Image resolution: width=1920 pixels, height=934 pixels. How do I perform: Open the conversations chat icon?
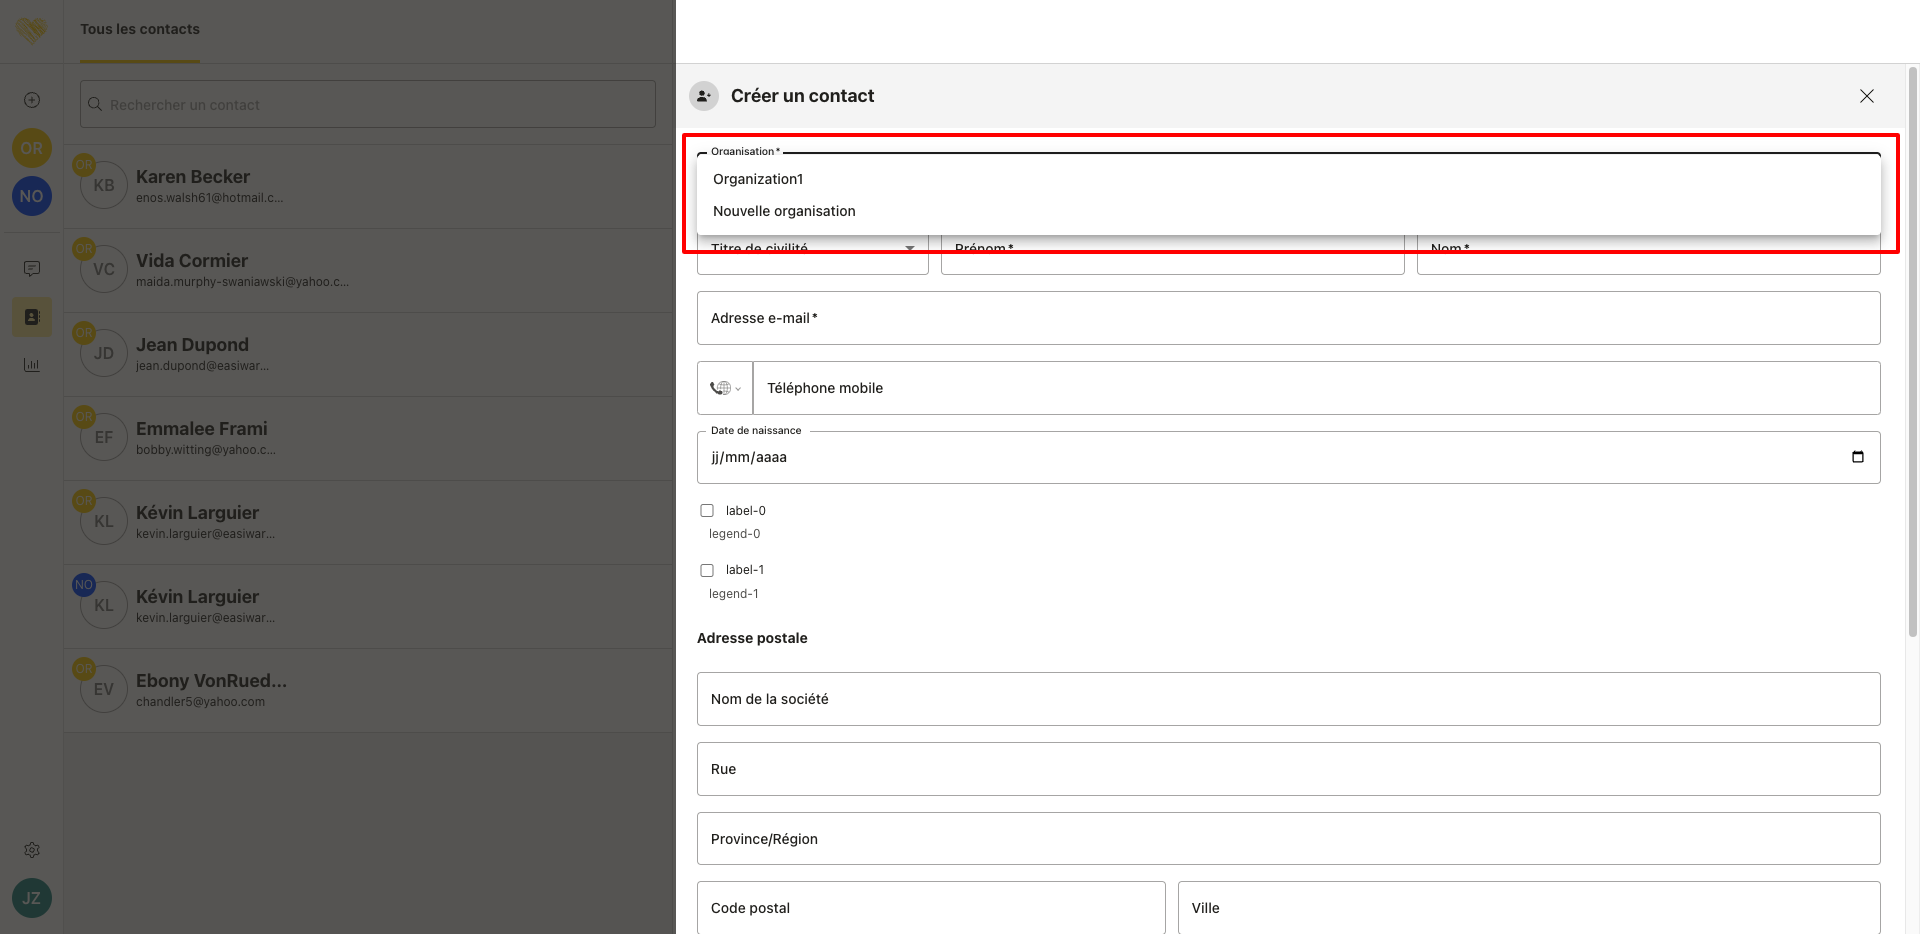pos(32,268)
